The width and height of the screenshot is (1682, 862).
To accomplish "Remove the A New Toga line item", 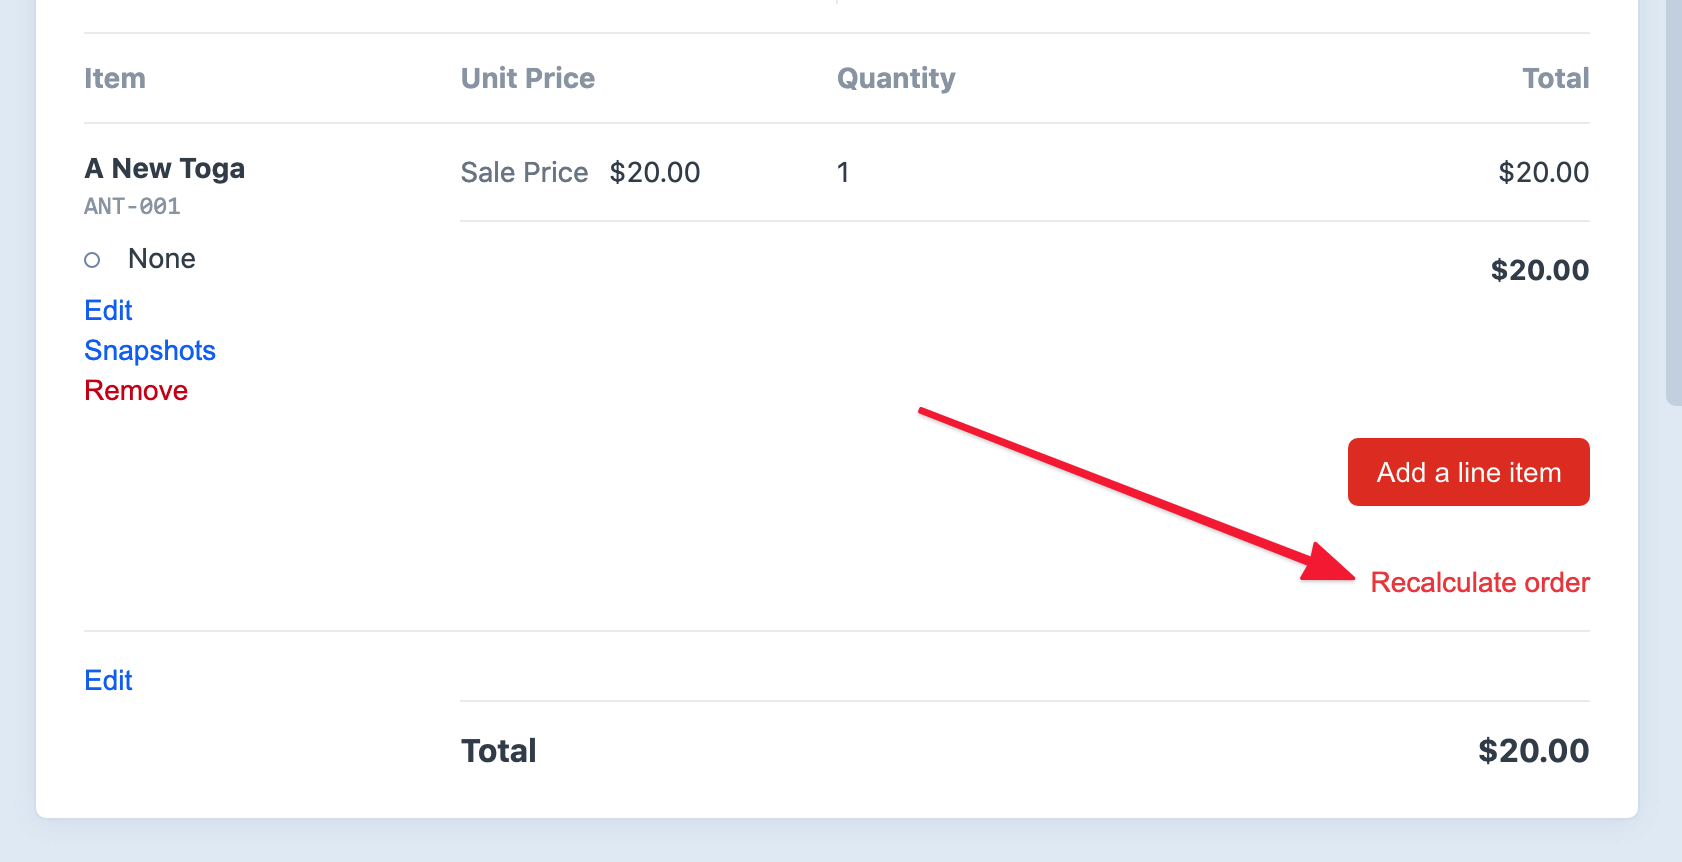I will [136, 390].
